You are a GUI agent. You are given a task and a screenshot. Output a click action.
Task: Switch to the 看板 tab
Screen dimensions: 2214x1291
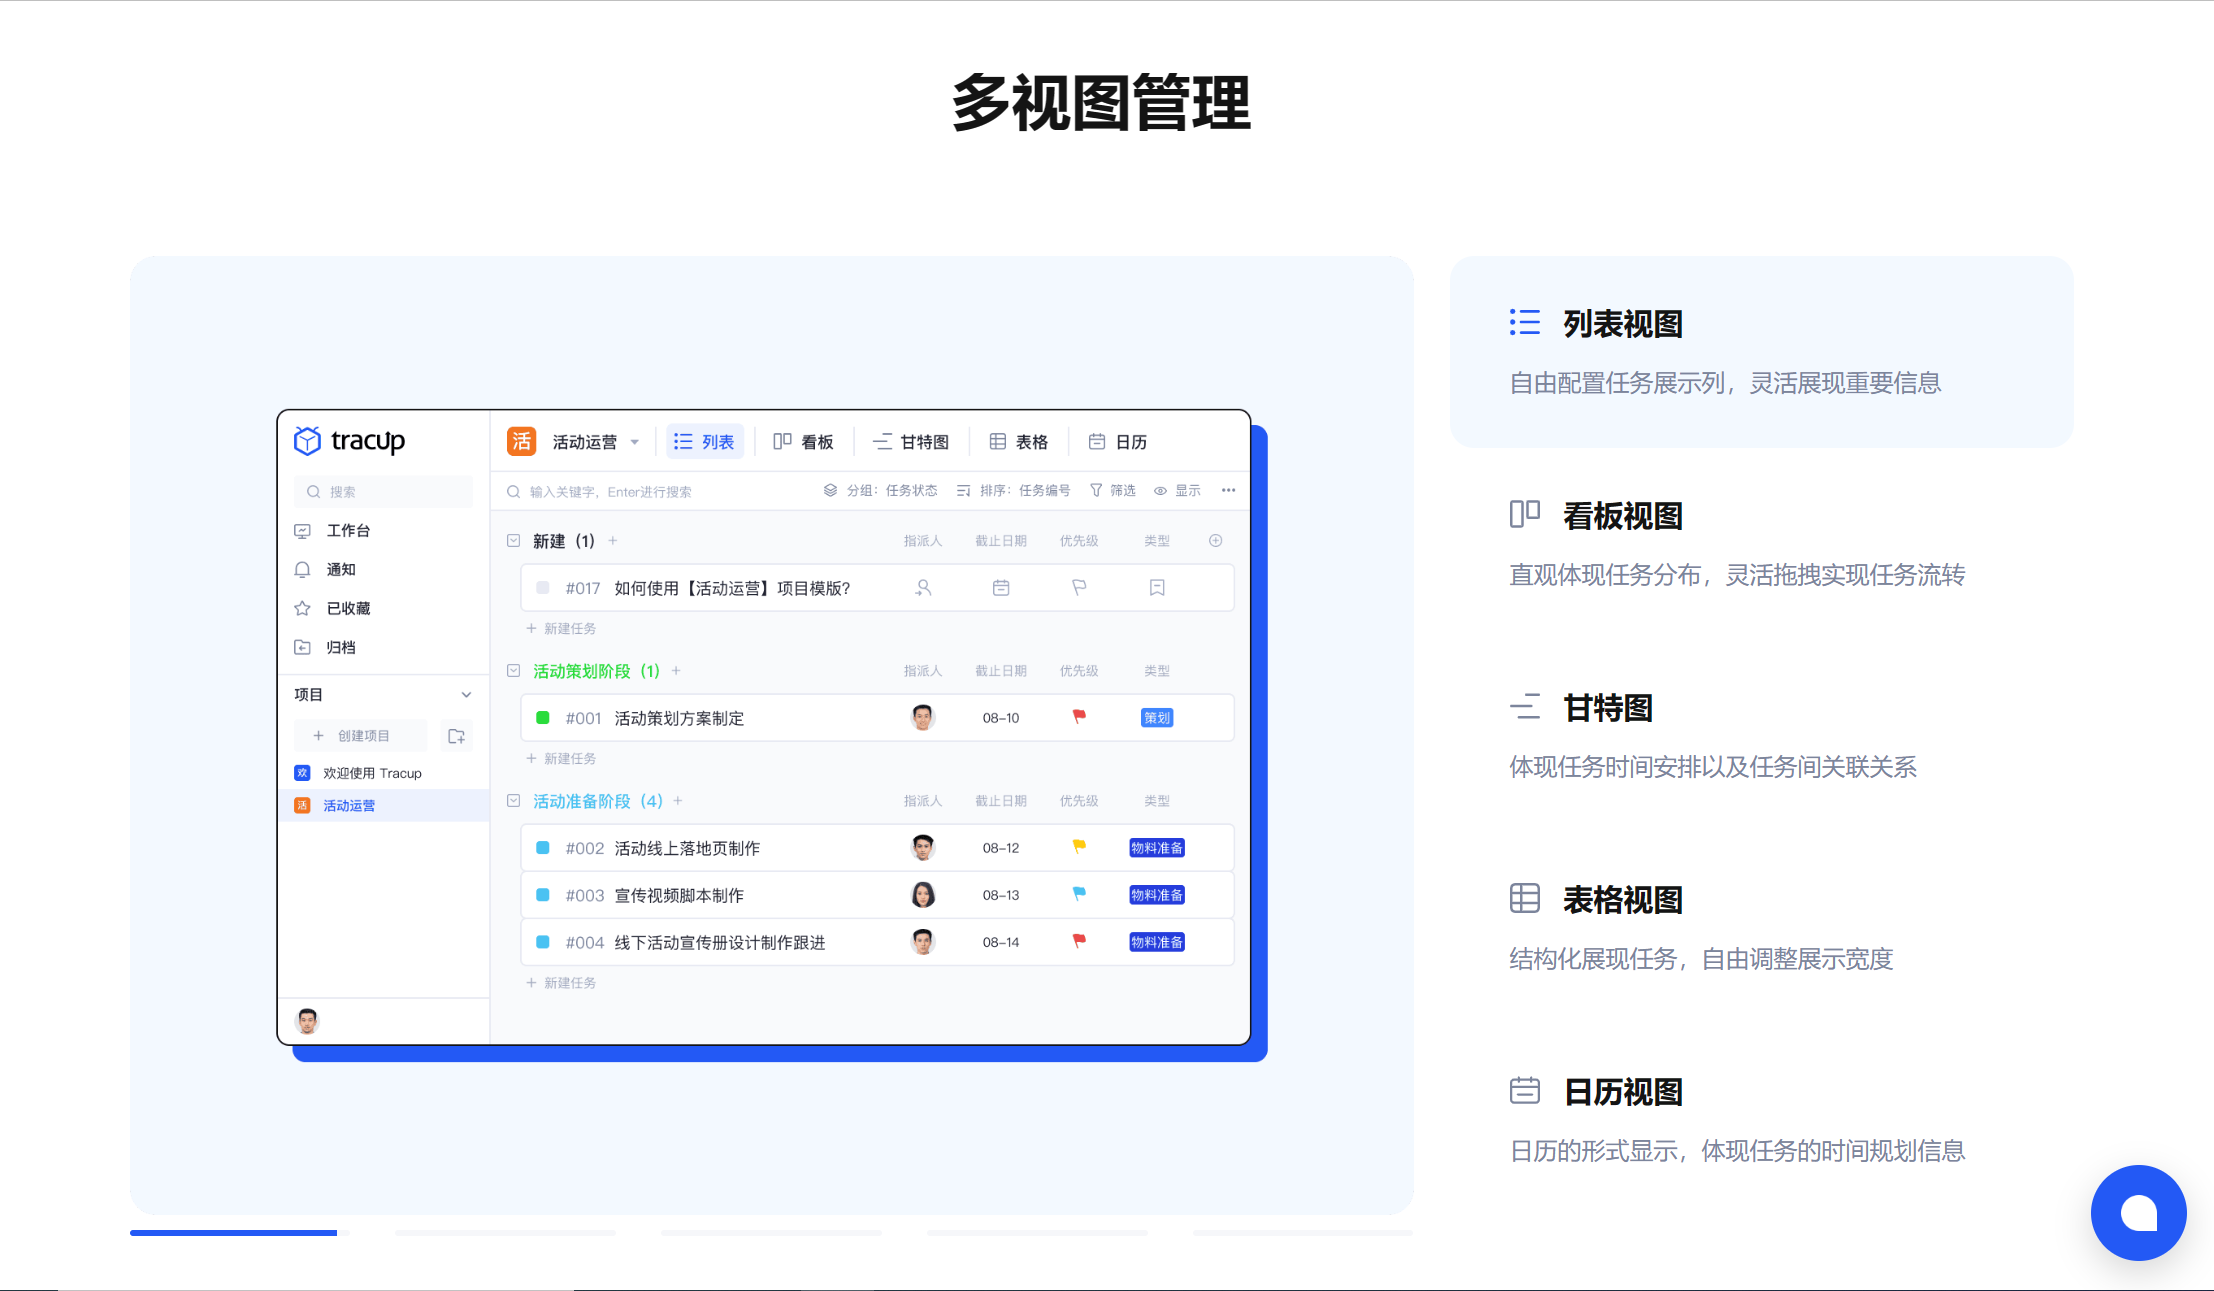pos(804,442)
